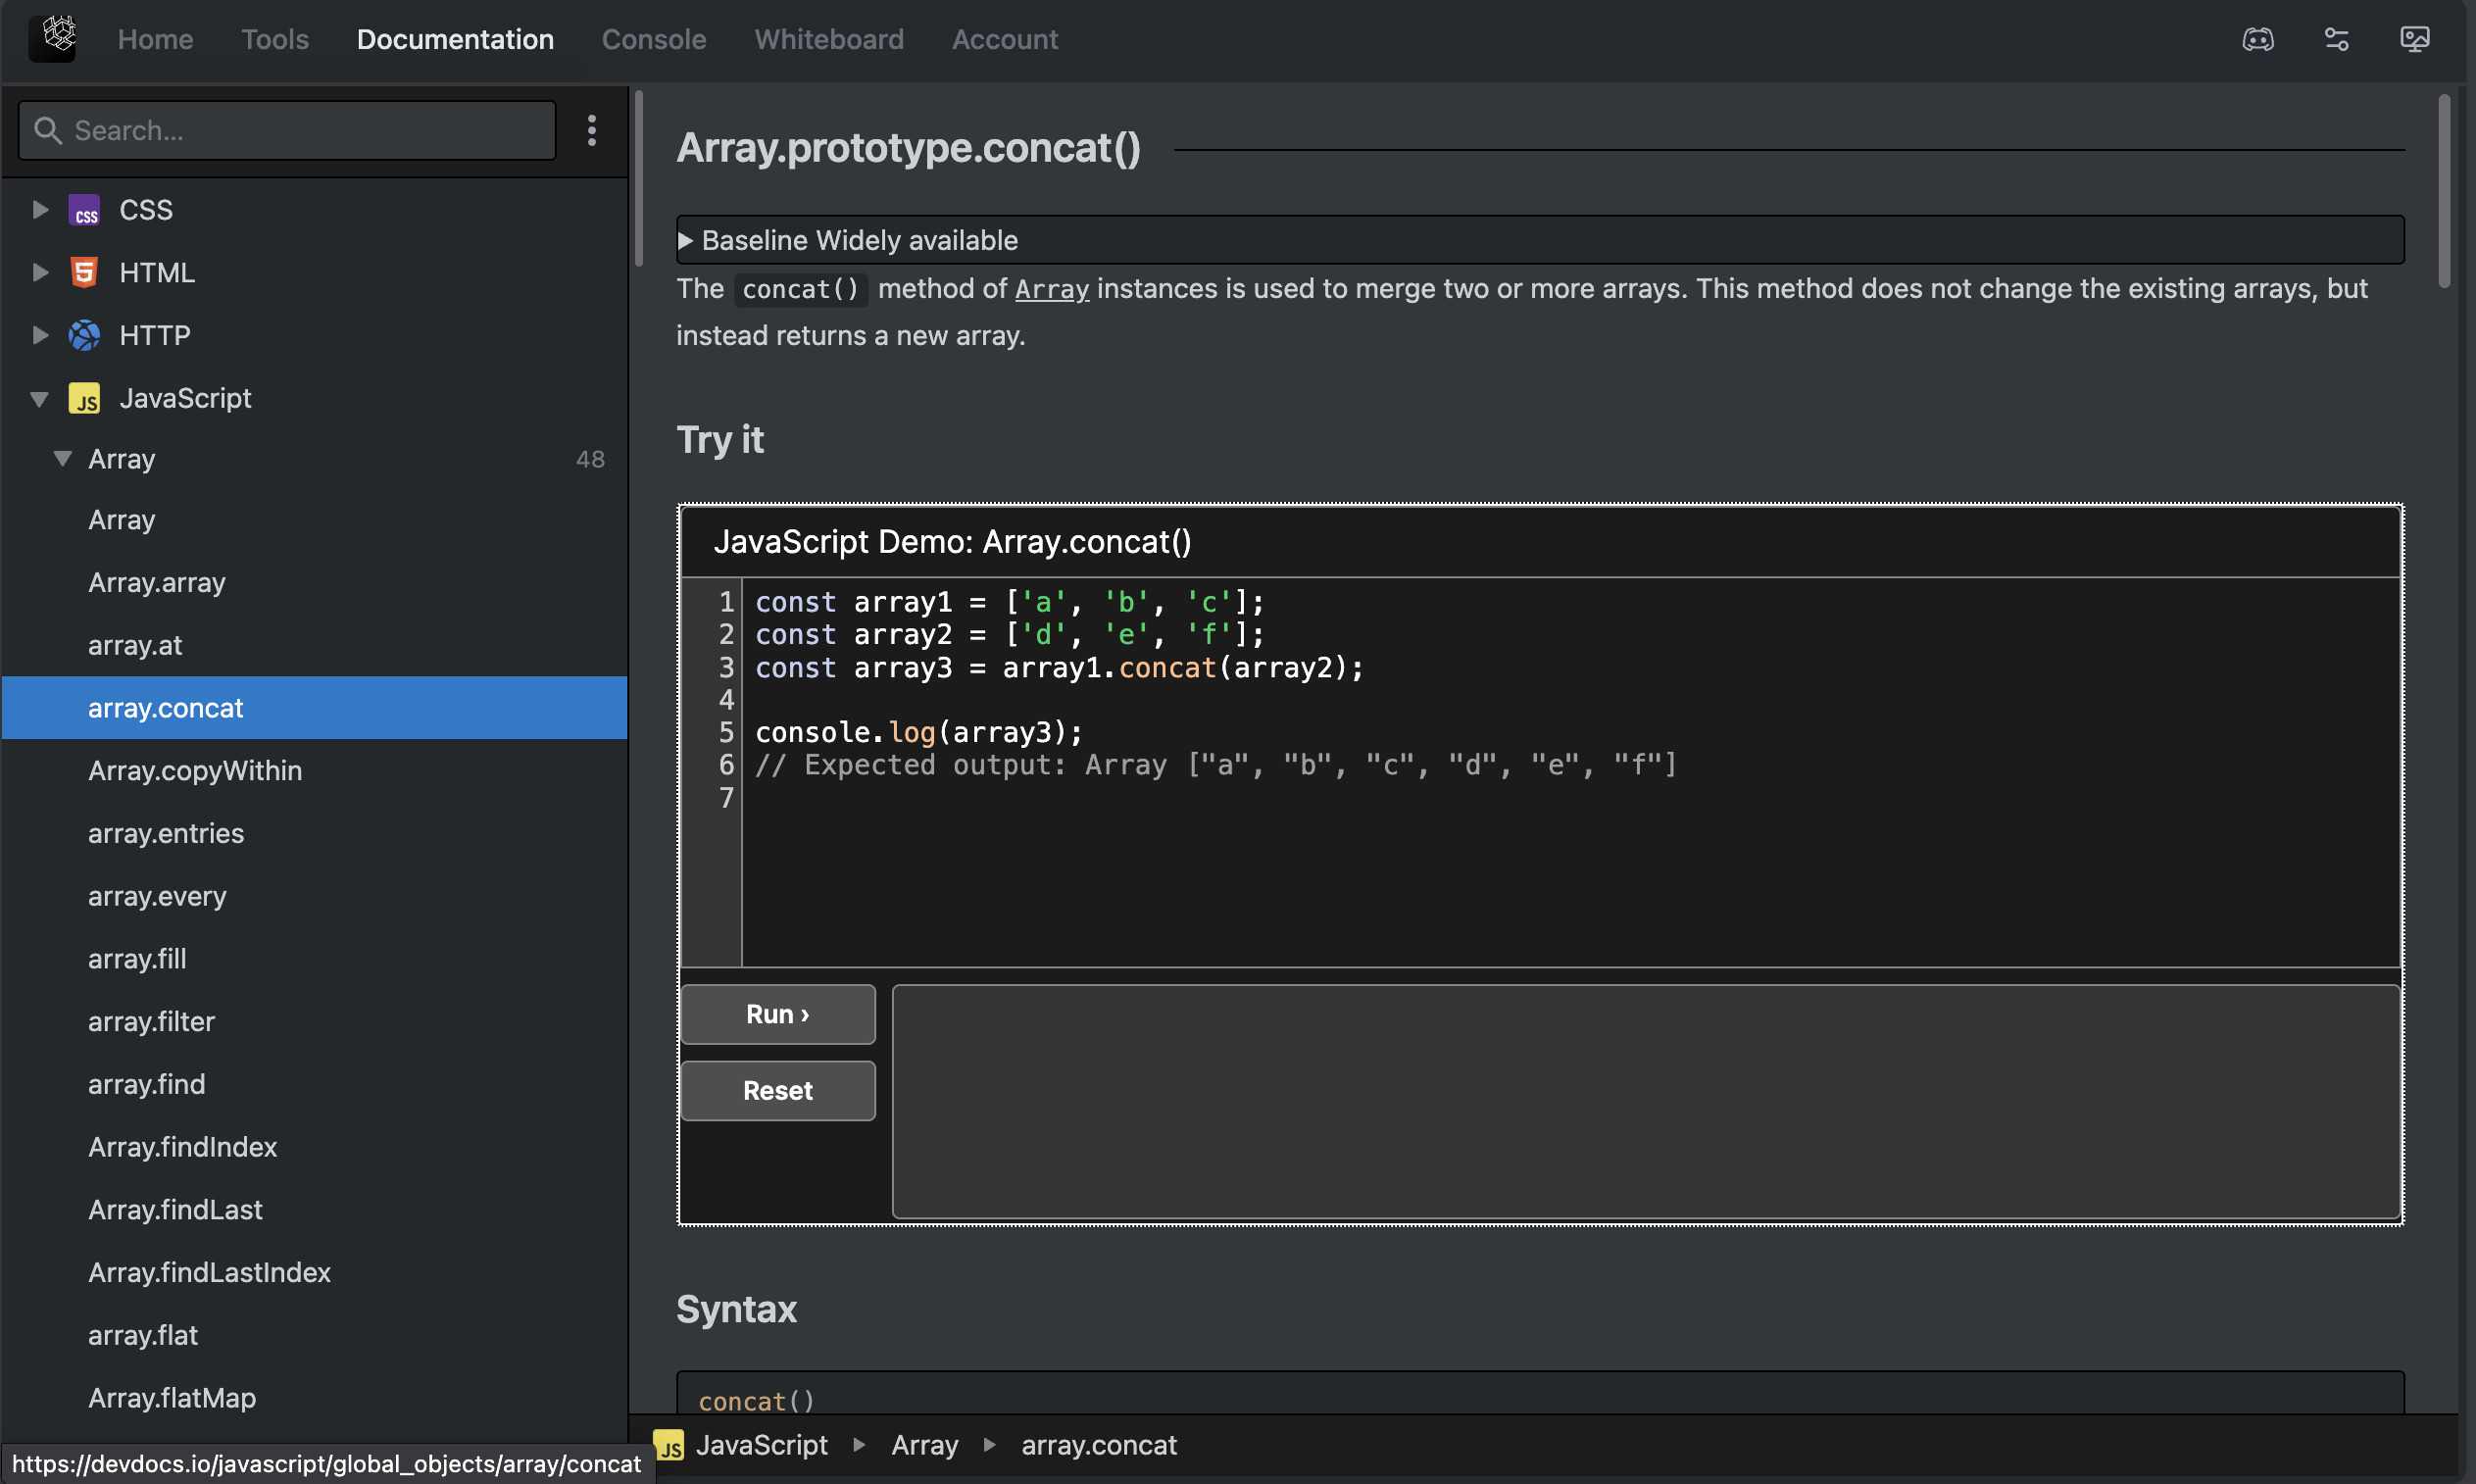Click into the demo output console area
The image size is (2476, 1484).
click(x=1646, y=1102)
